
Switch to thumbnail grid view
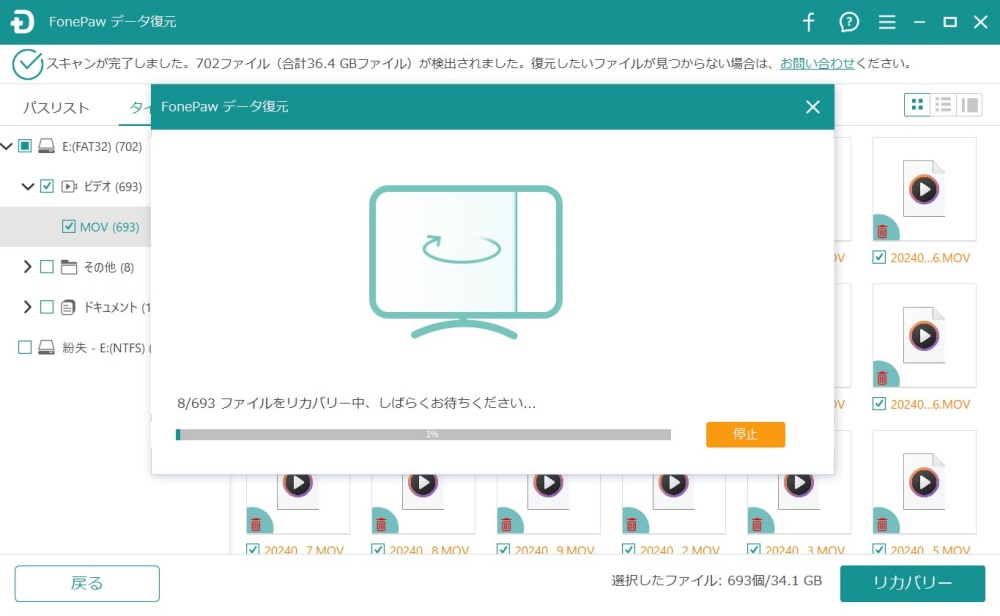pyautogui.click(x=917, y=105)
